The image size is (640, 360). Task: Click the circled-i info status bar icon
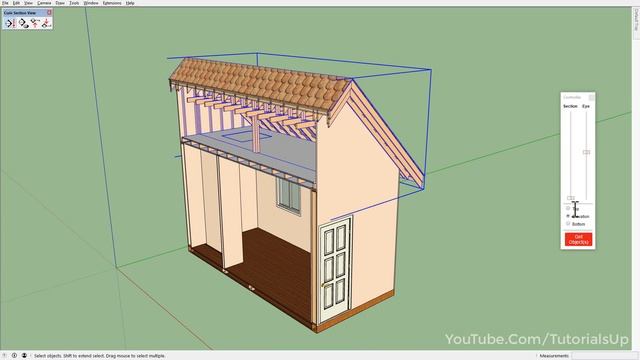click(x=14, y=356)
